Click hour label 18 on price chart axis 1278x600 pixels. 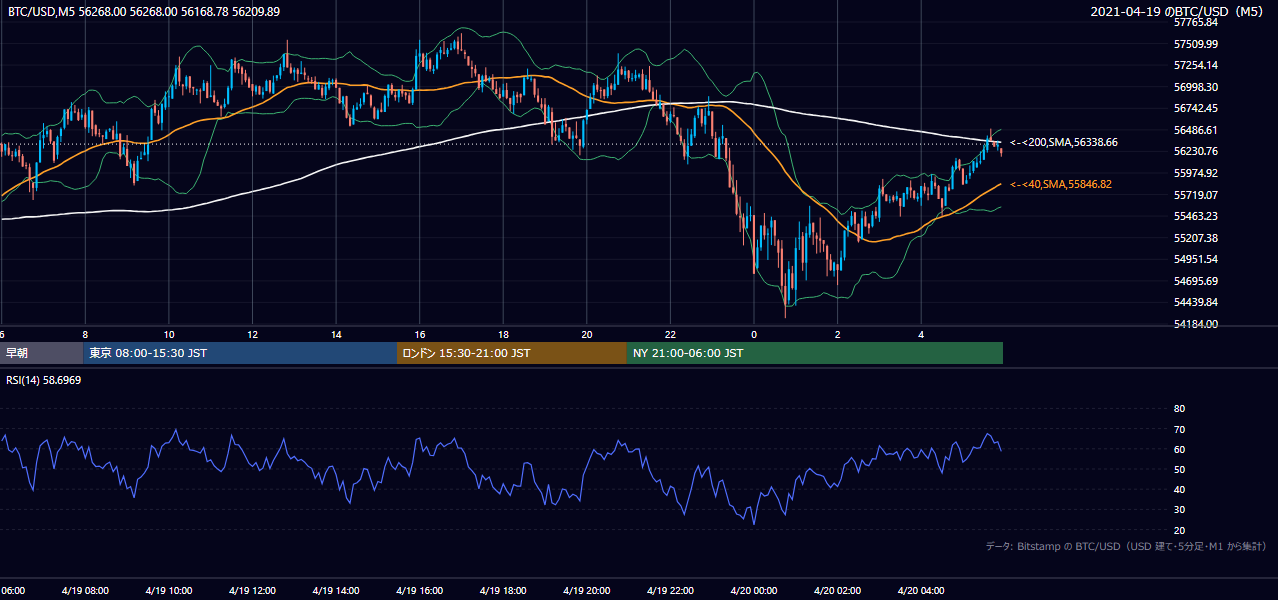(x=504, y=334)
